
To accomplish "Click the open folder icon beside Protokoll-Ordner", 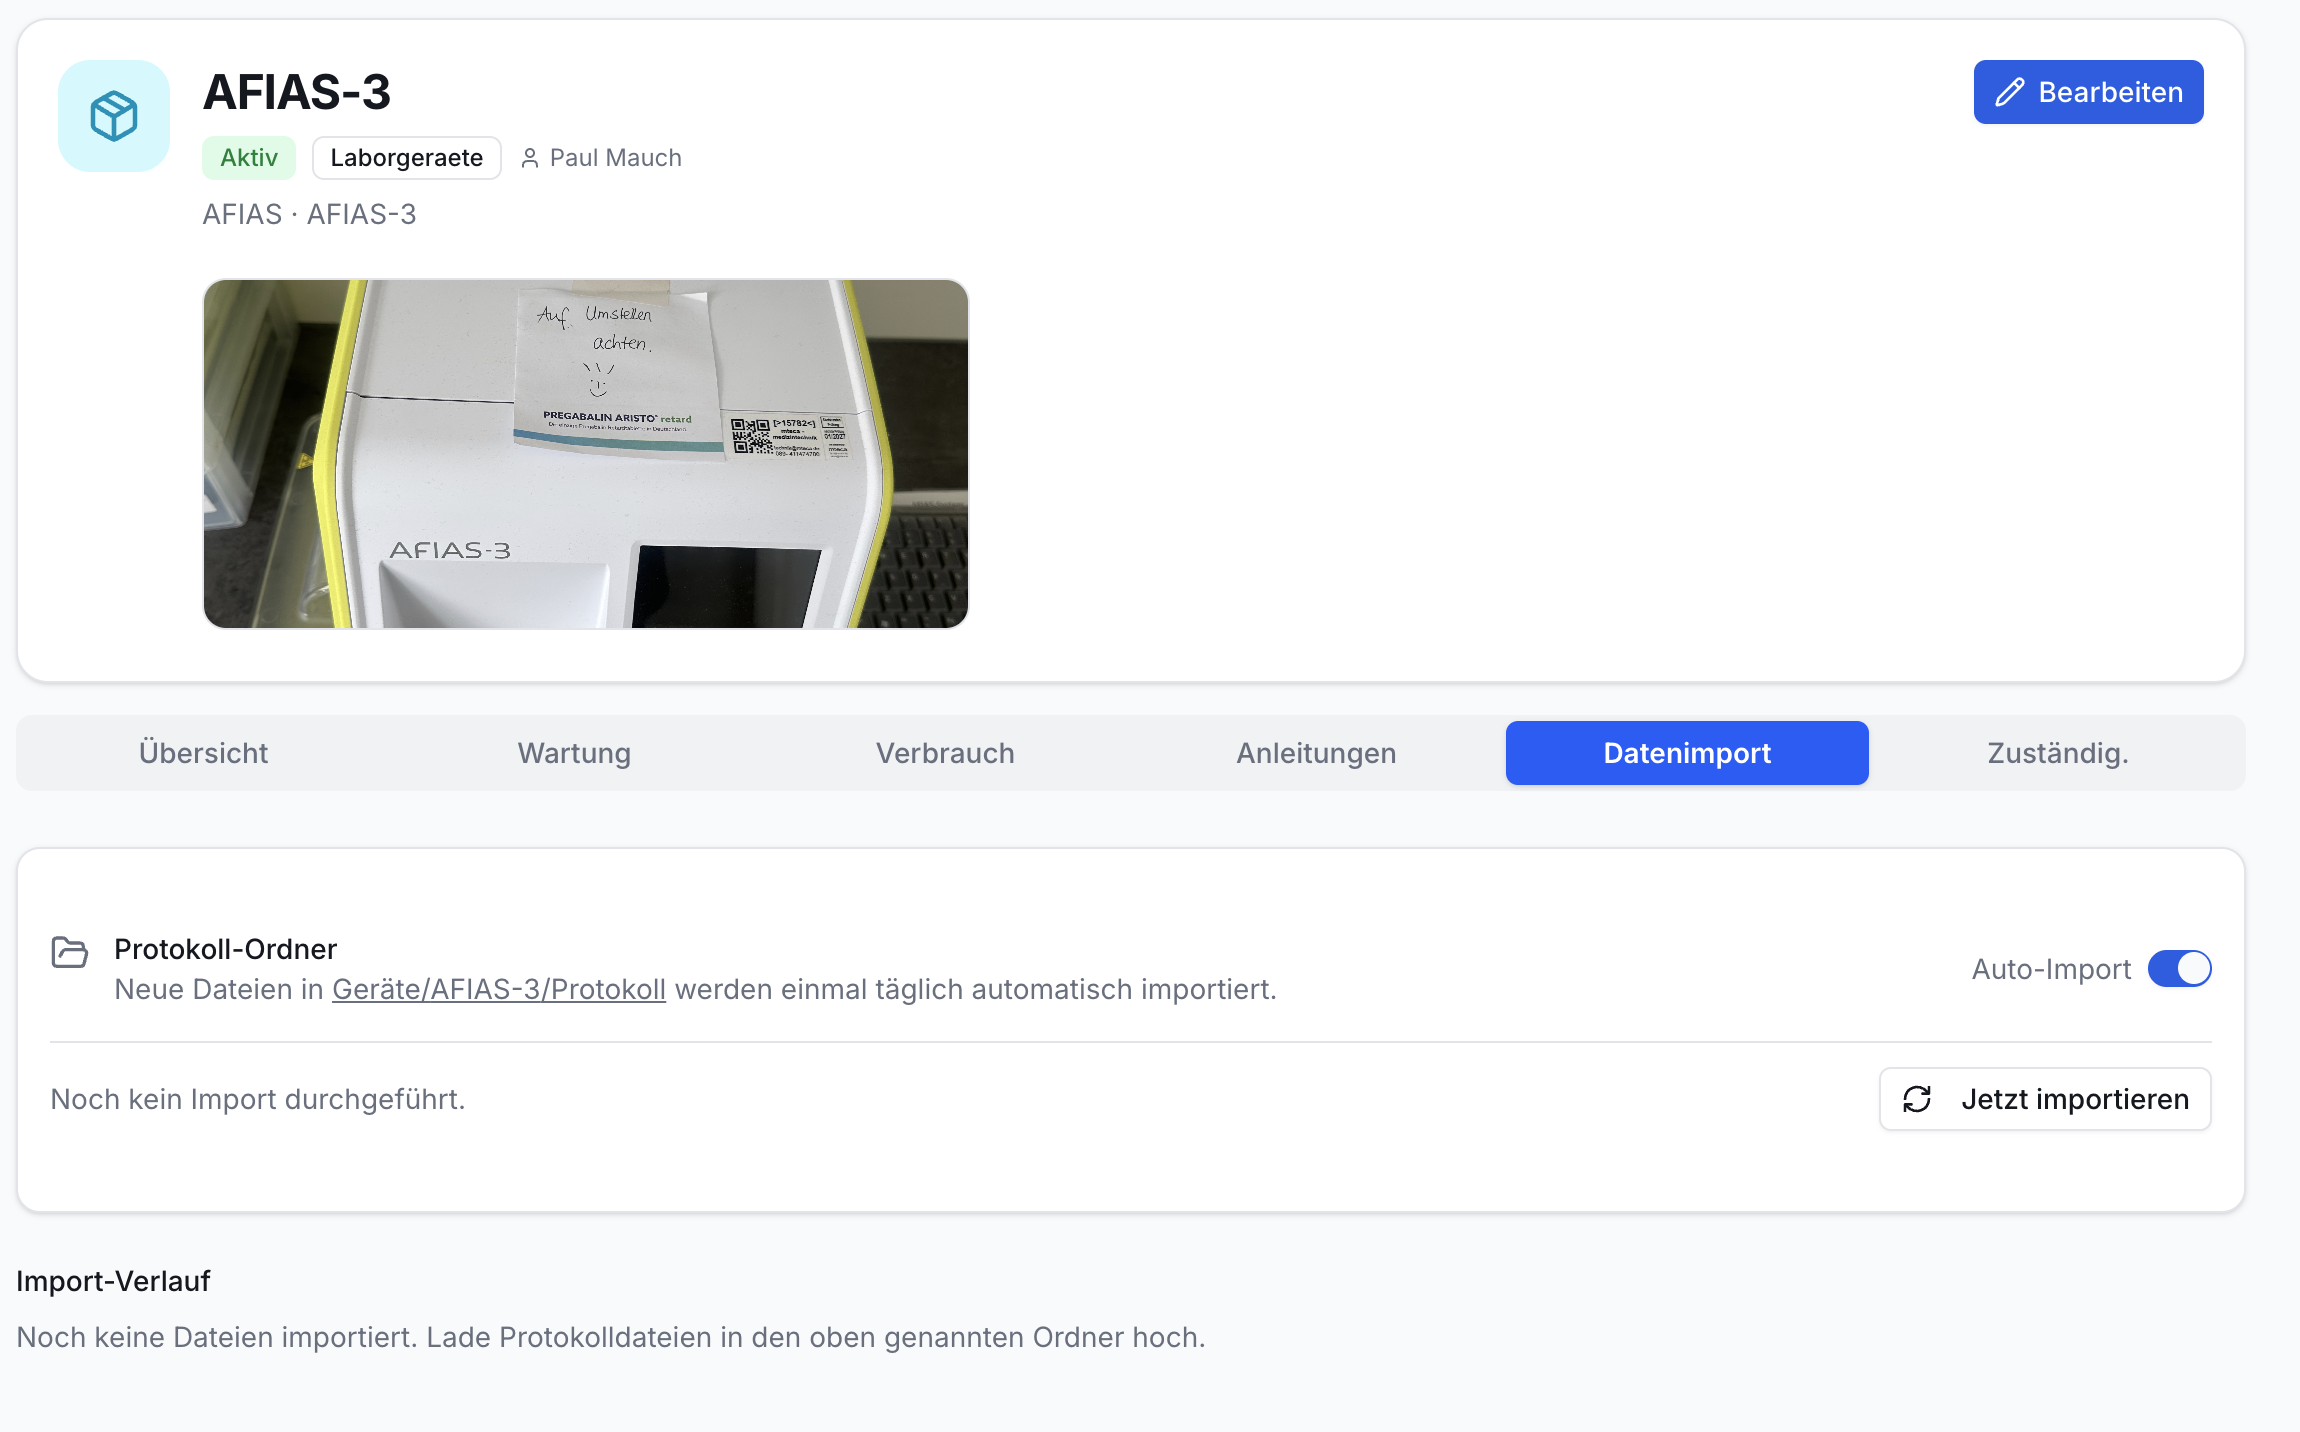I will [x=70, y=951].
